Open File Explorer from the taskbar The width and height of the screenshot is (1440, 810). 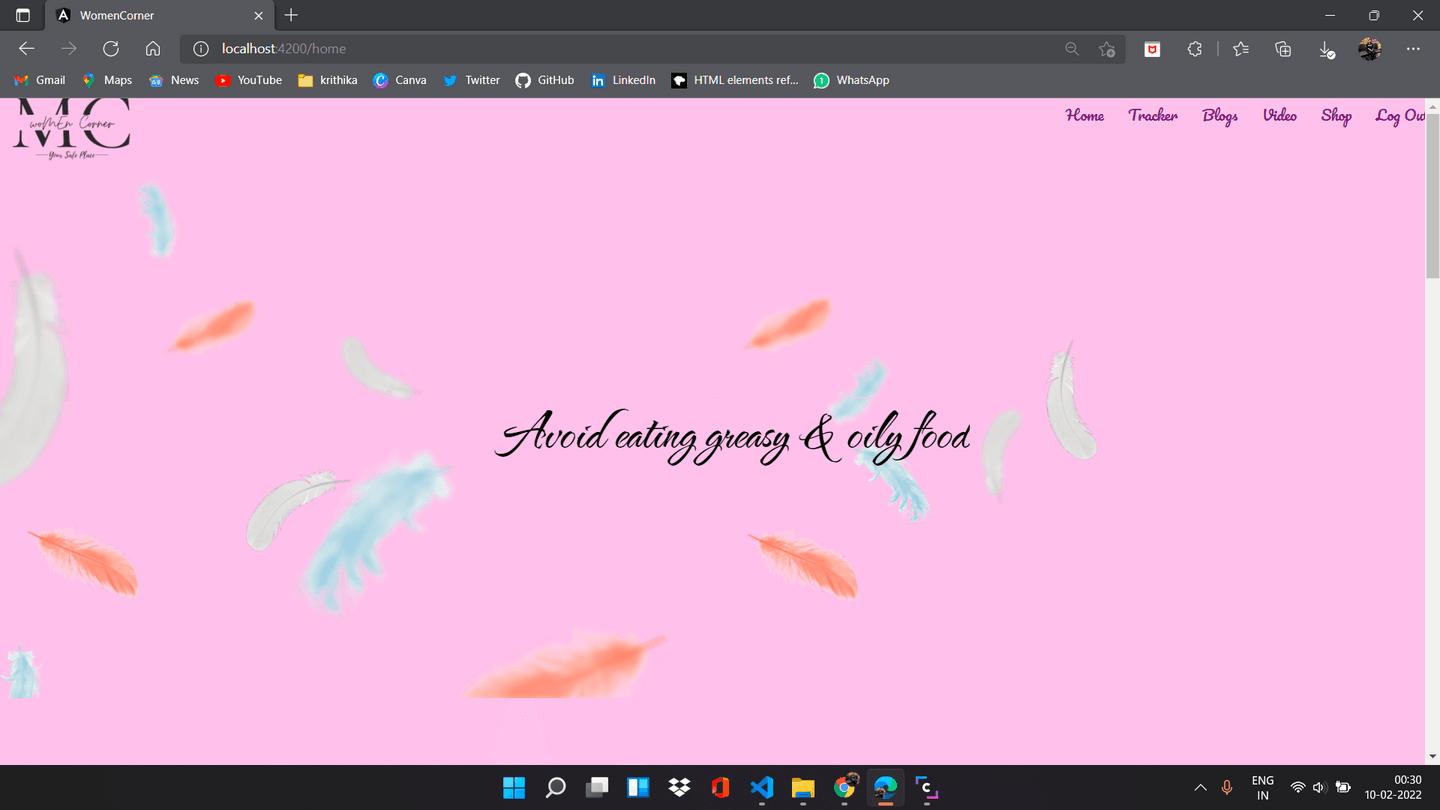pos(803,788)
